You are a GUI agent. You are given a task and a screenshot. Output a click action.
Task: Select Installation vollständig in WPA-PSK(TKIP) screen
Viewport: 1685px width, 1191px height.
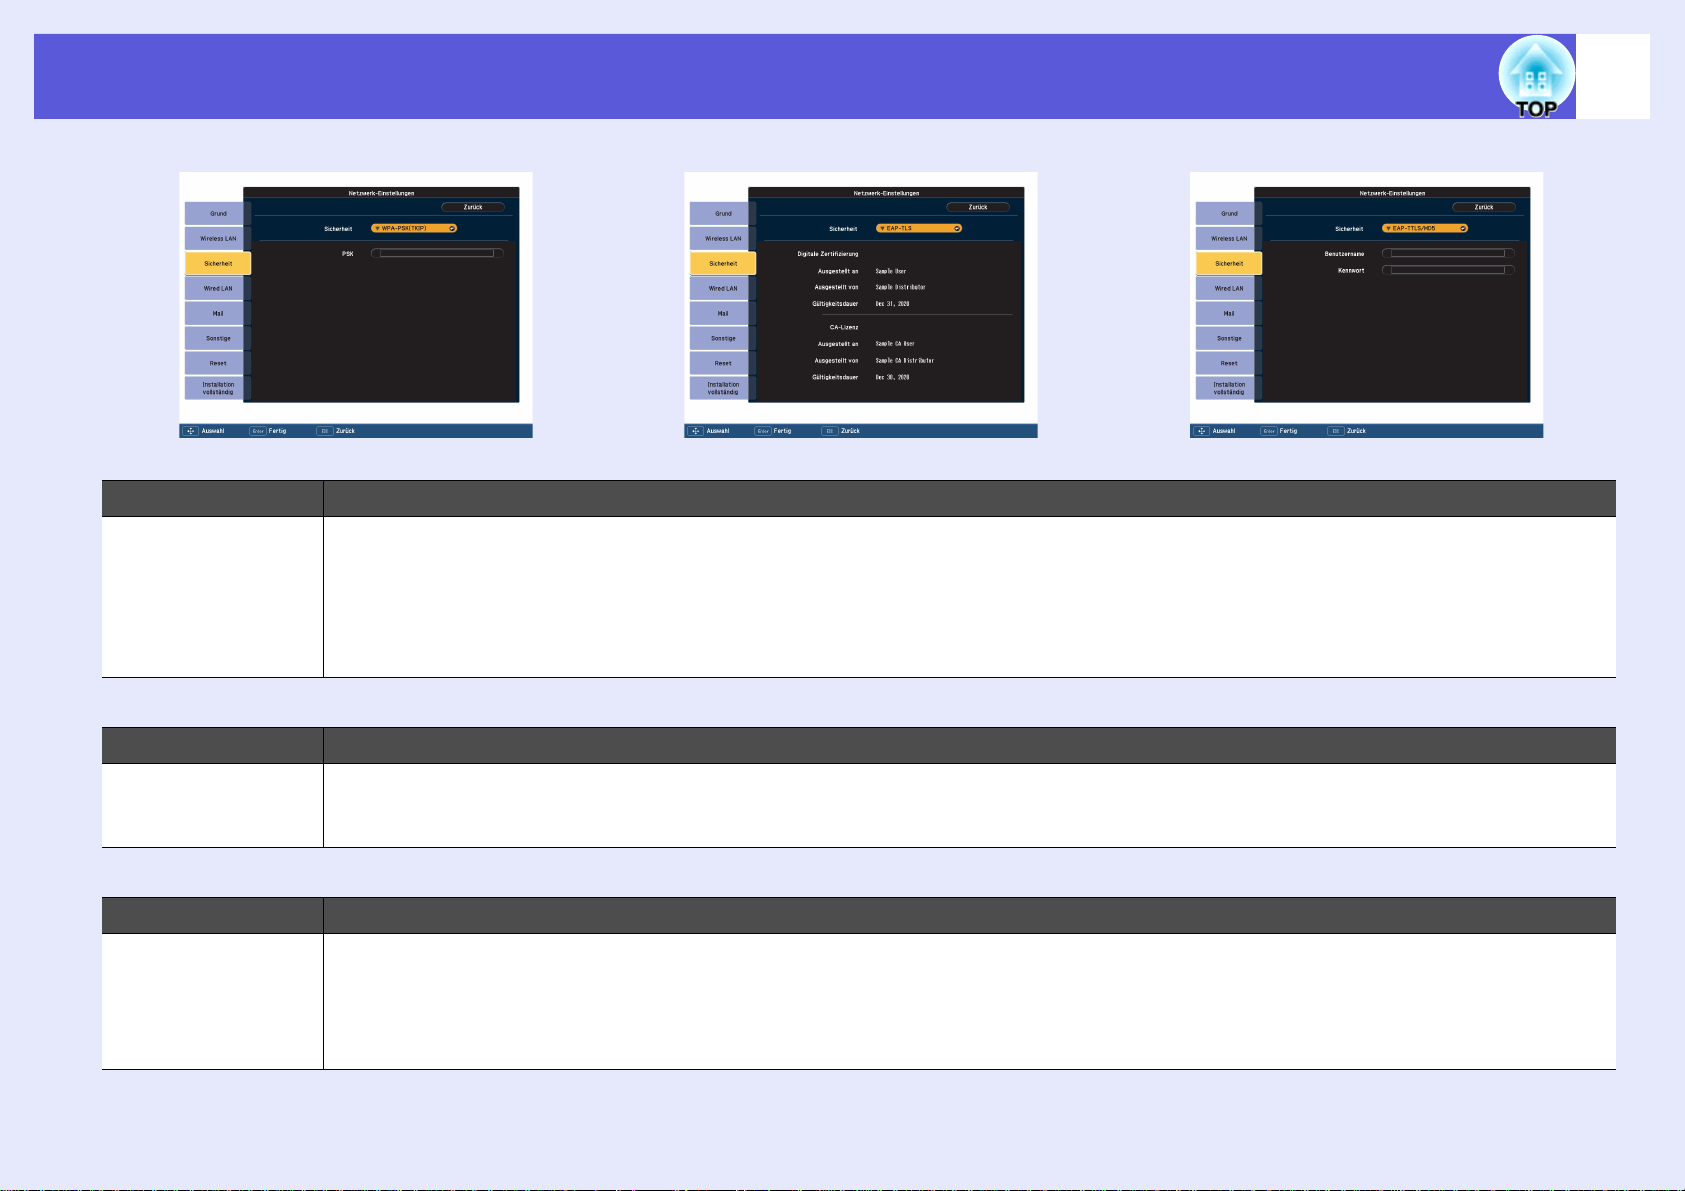click(218, 388)
